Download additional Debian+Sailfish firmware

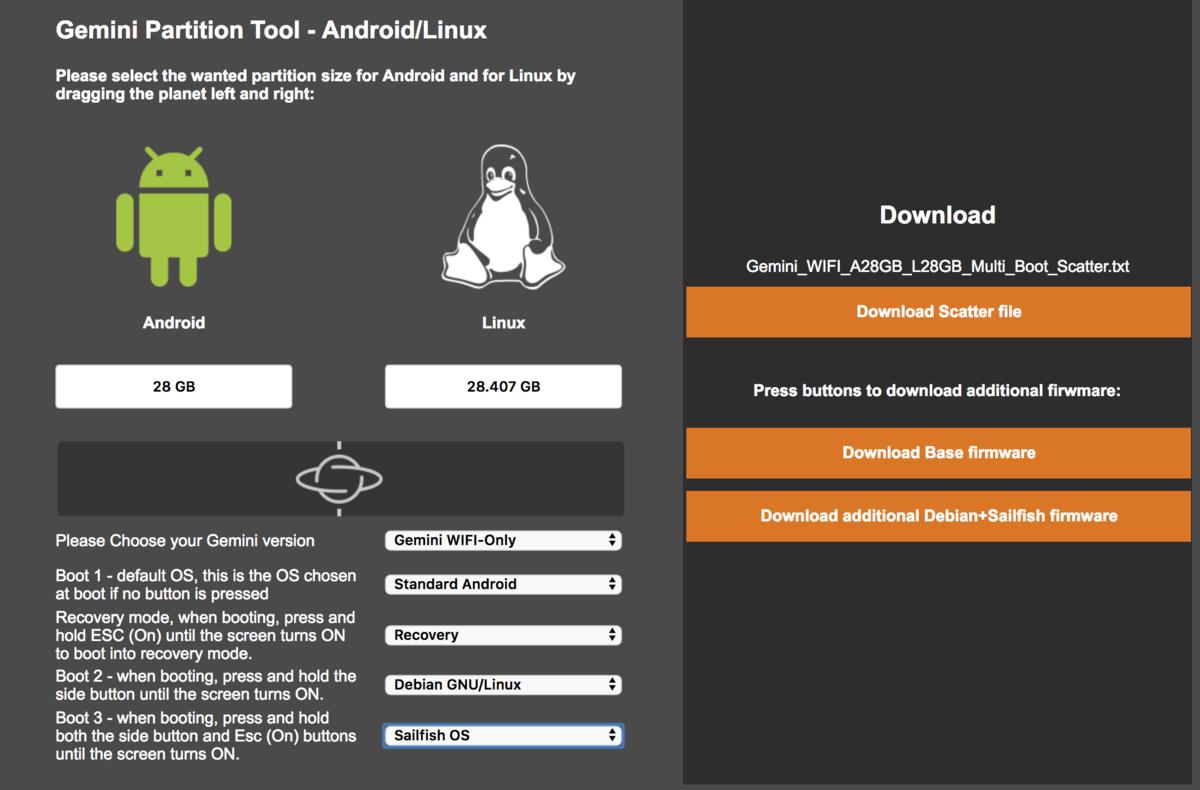click(937, 516)
